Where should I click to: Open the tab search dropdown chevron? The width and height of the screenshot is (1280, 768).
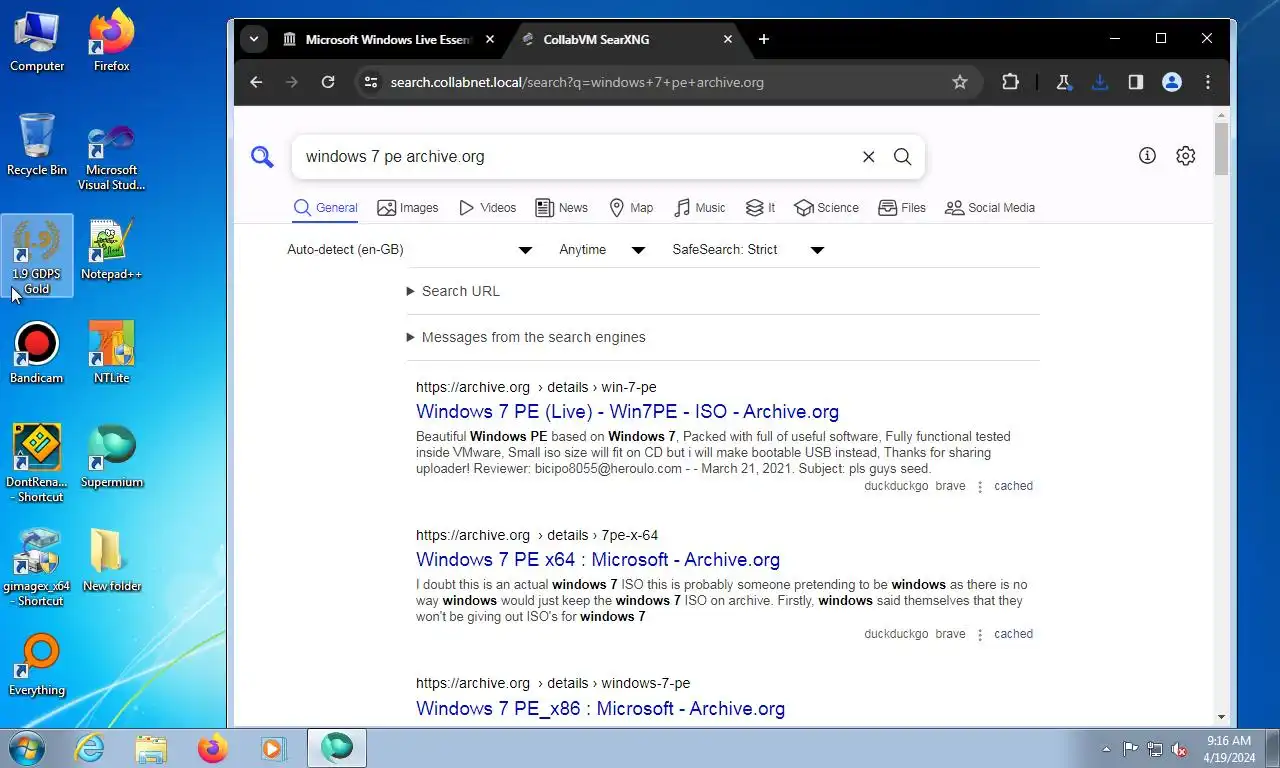tap(254, 39)
